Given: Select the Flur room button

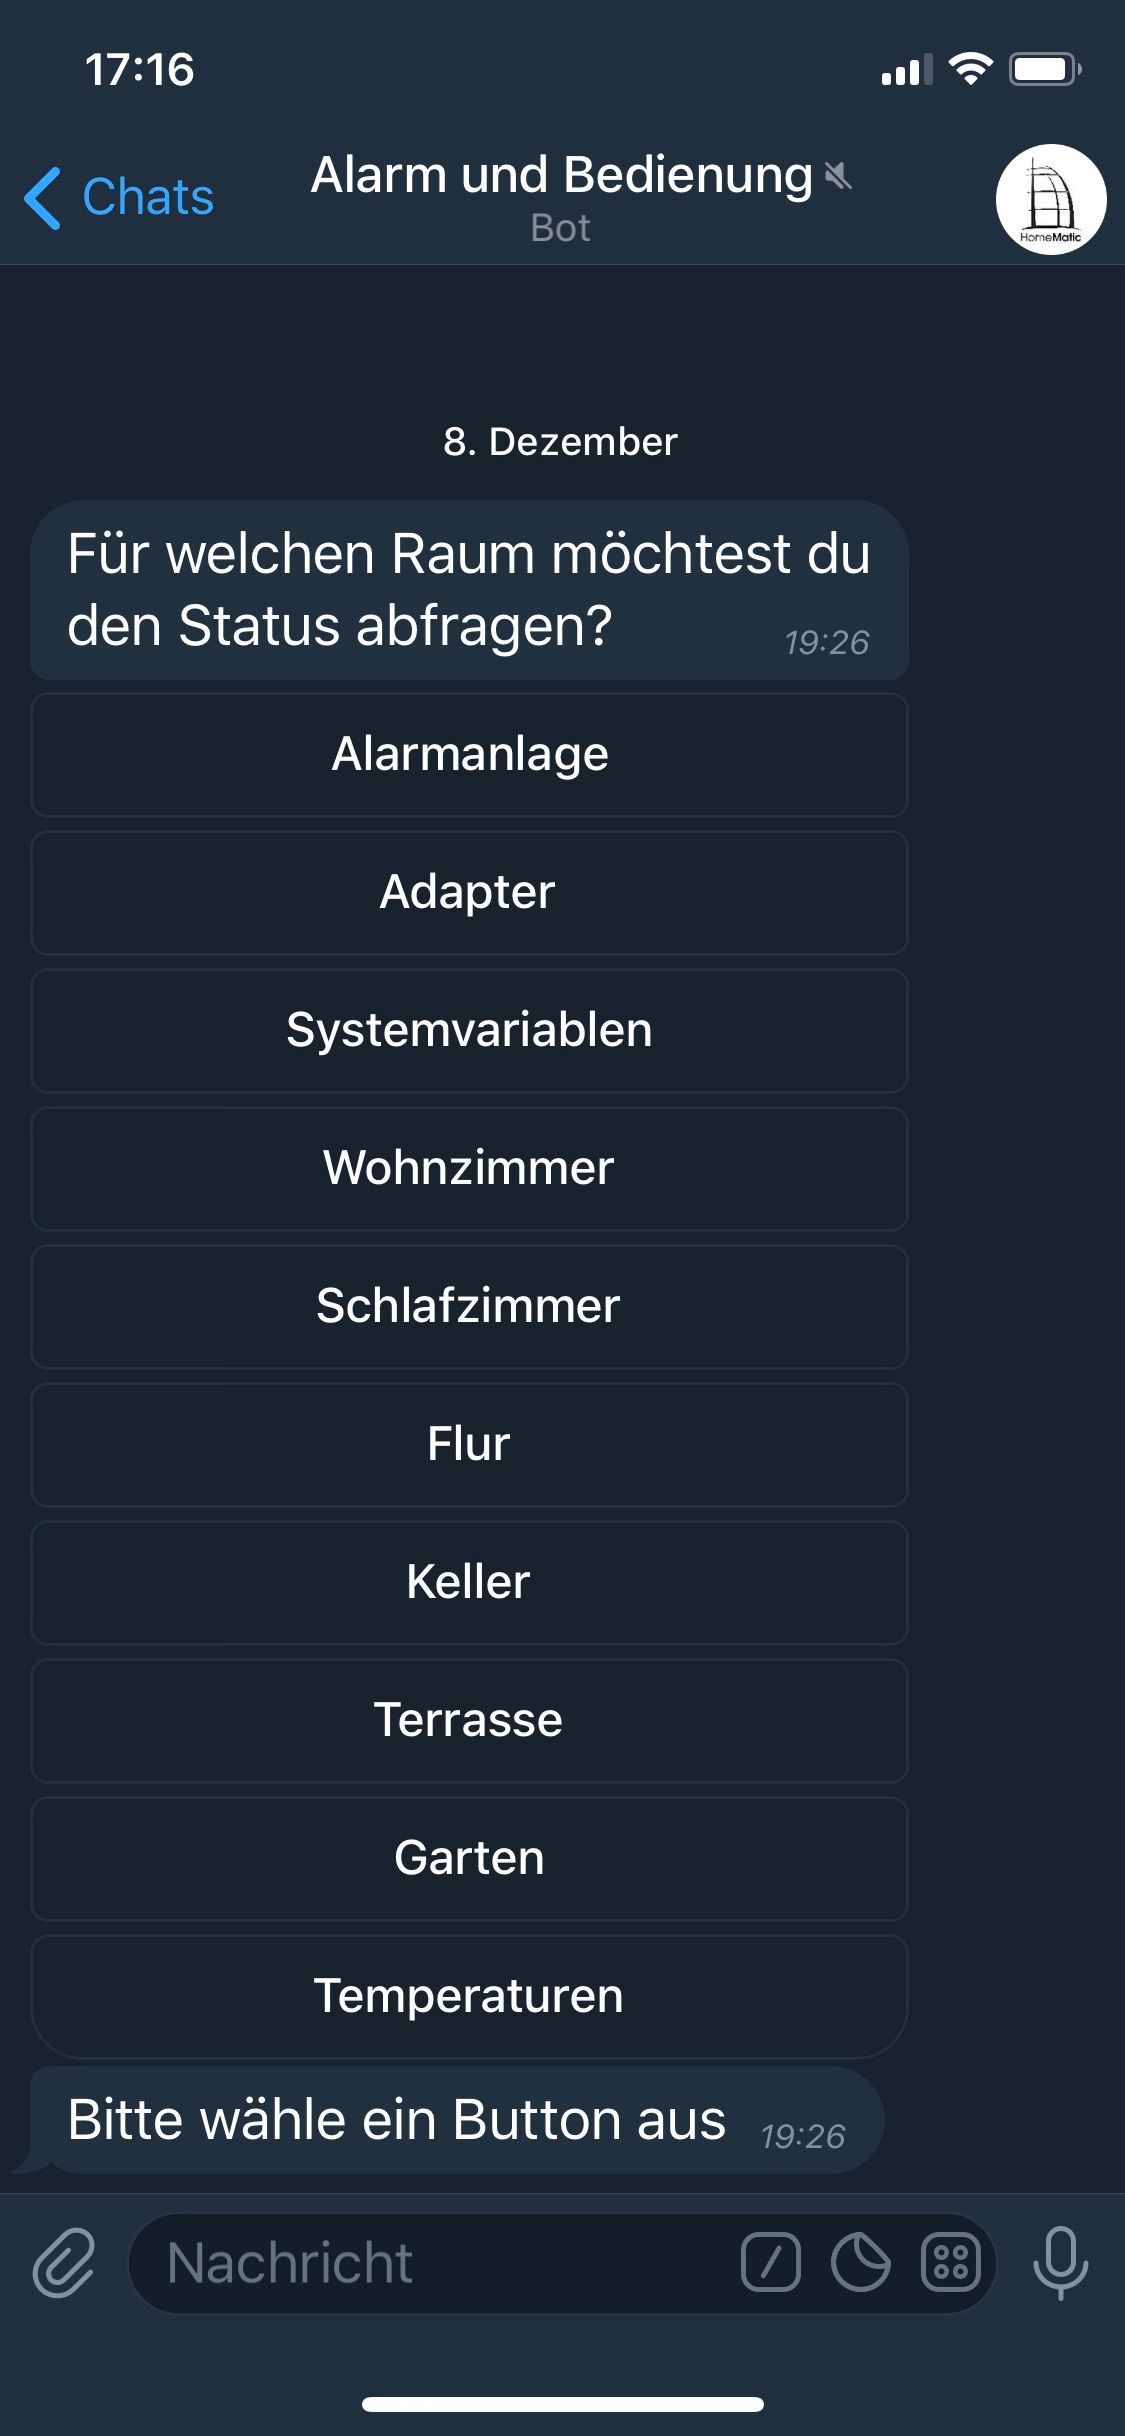Looking at the screenshot, I should click(469, 1444).
